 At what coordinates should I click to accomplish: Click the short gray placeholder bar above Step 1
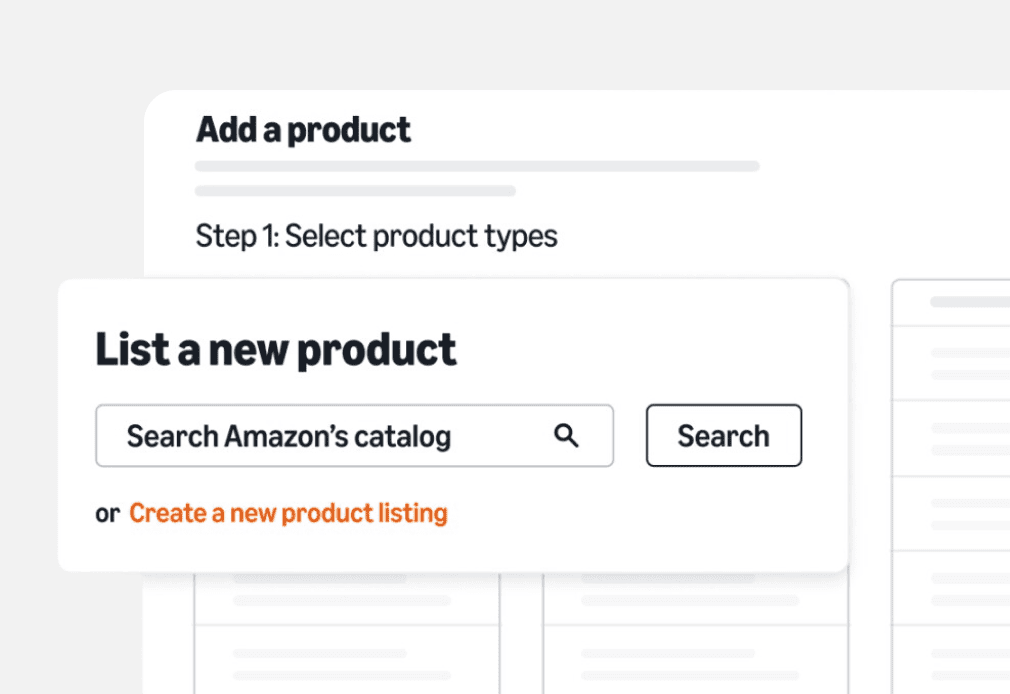pyautogui.click(x=355, y=190)
